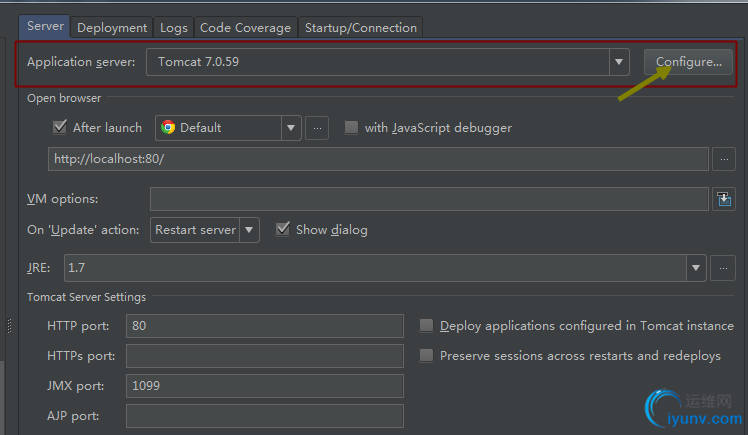
Task: Enable Preserve sessions across restarts and redeploys
Action: (x=426, y=356)
